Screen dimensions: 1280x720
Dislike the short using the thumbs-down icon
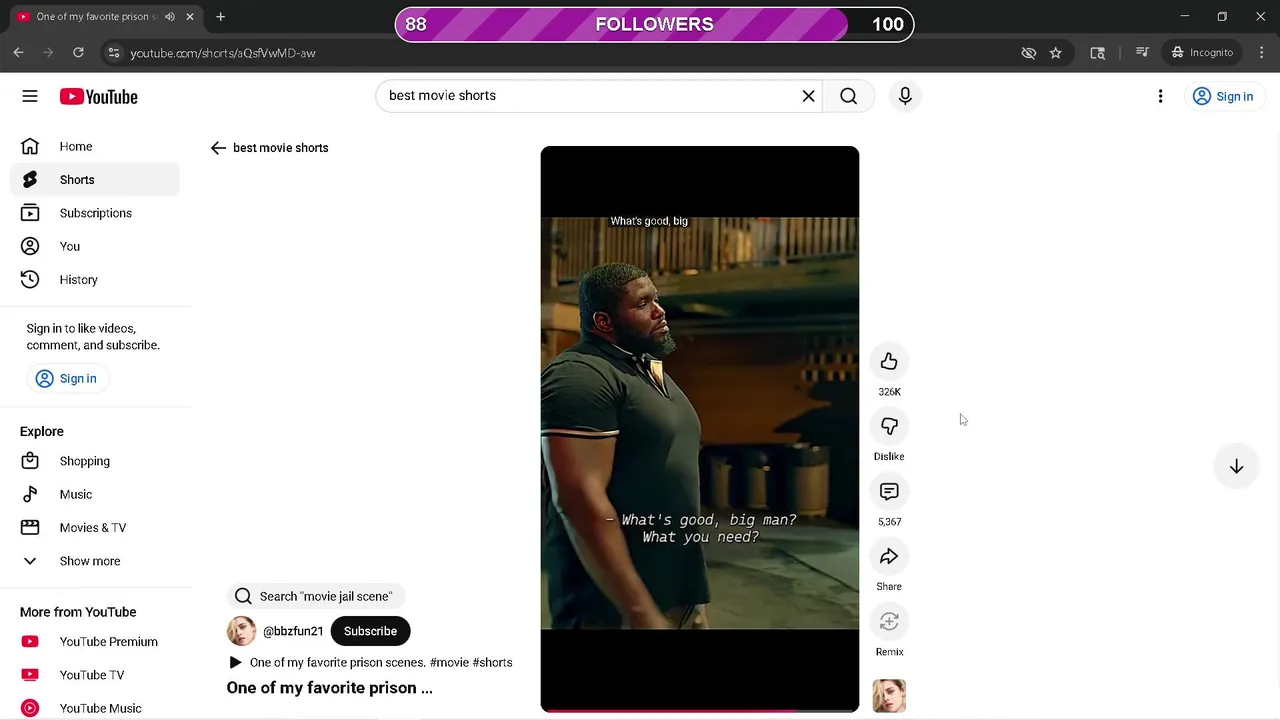pyautogui.click(x=889, y=426)
